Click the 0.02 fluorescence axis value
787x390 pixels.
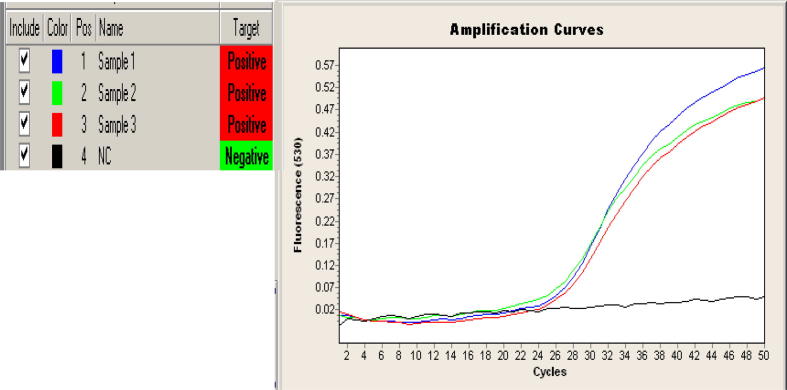324,309
